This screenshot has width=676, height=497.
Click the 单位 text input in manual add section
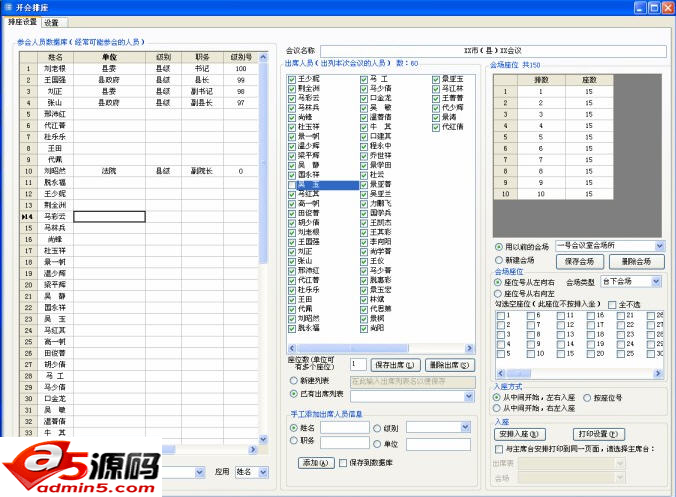coord(438,444)
